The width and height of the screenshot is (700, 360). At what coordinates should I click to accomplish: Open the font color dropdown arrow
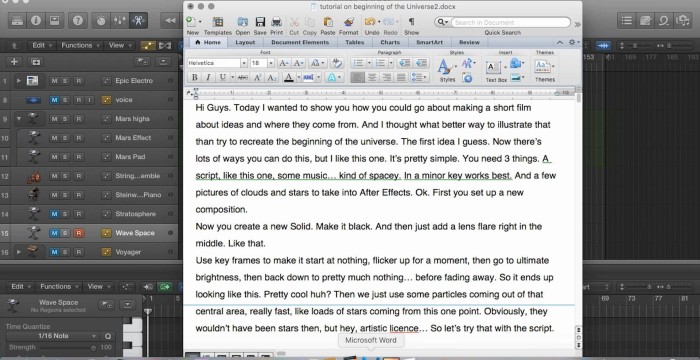coord(299,77)
